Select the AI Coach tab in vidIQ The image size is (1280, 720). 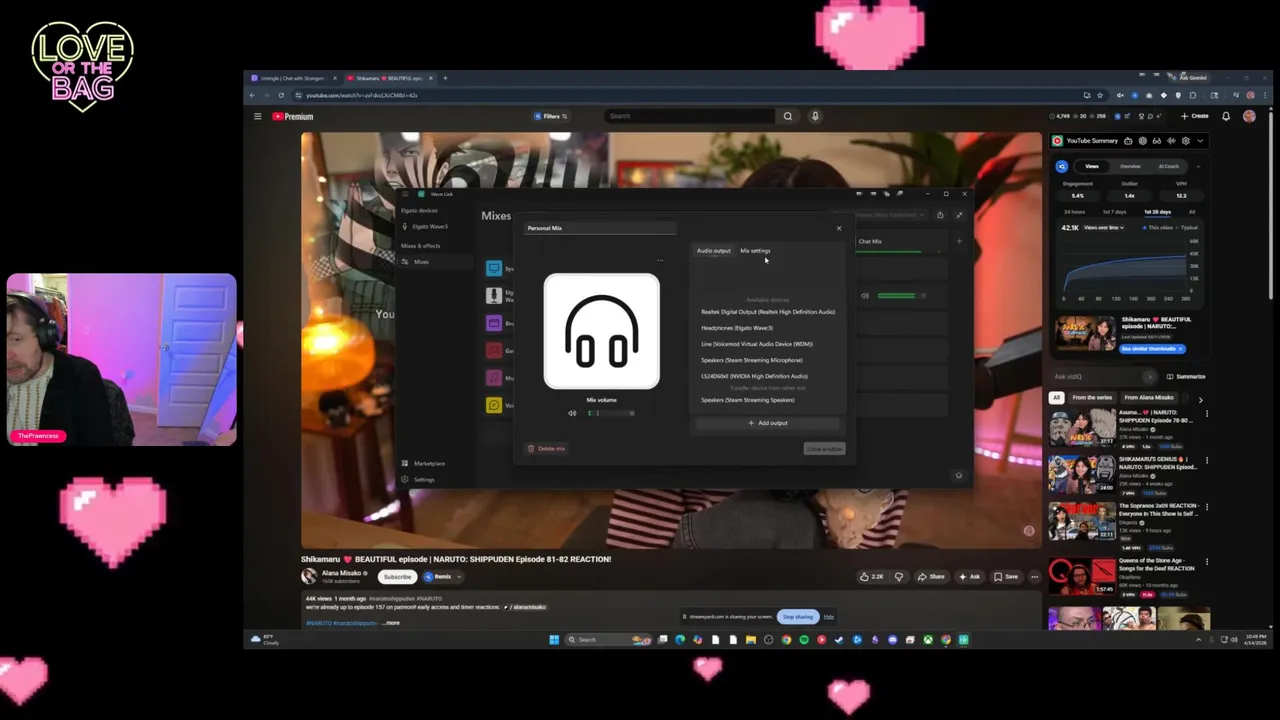1168,166
